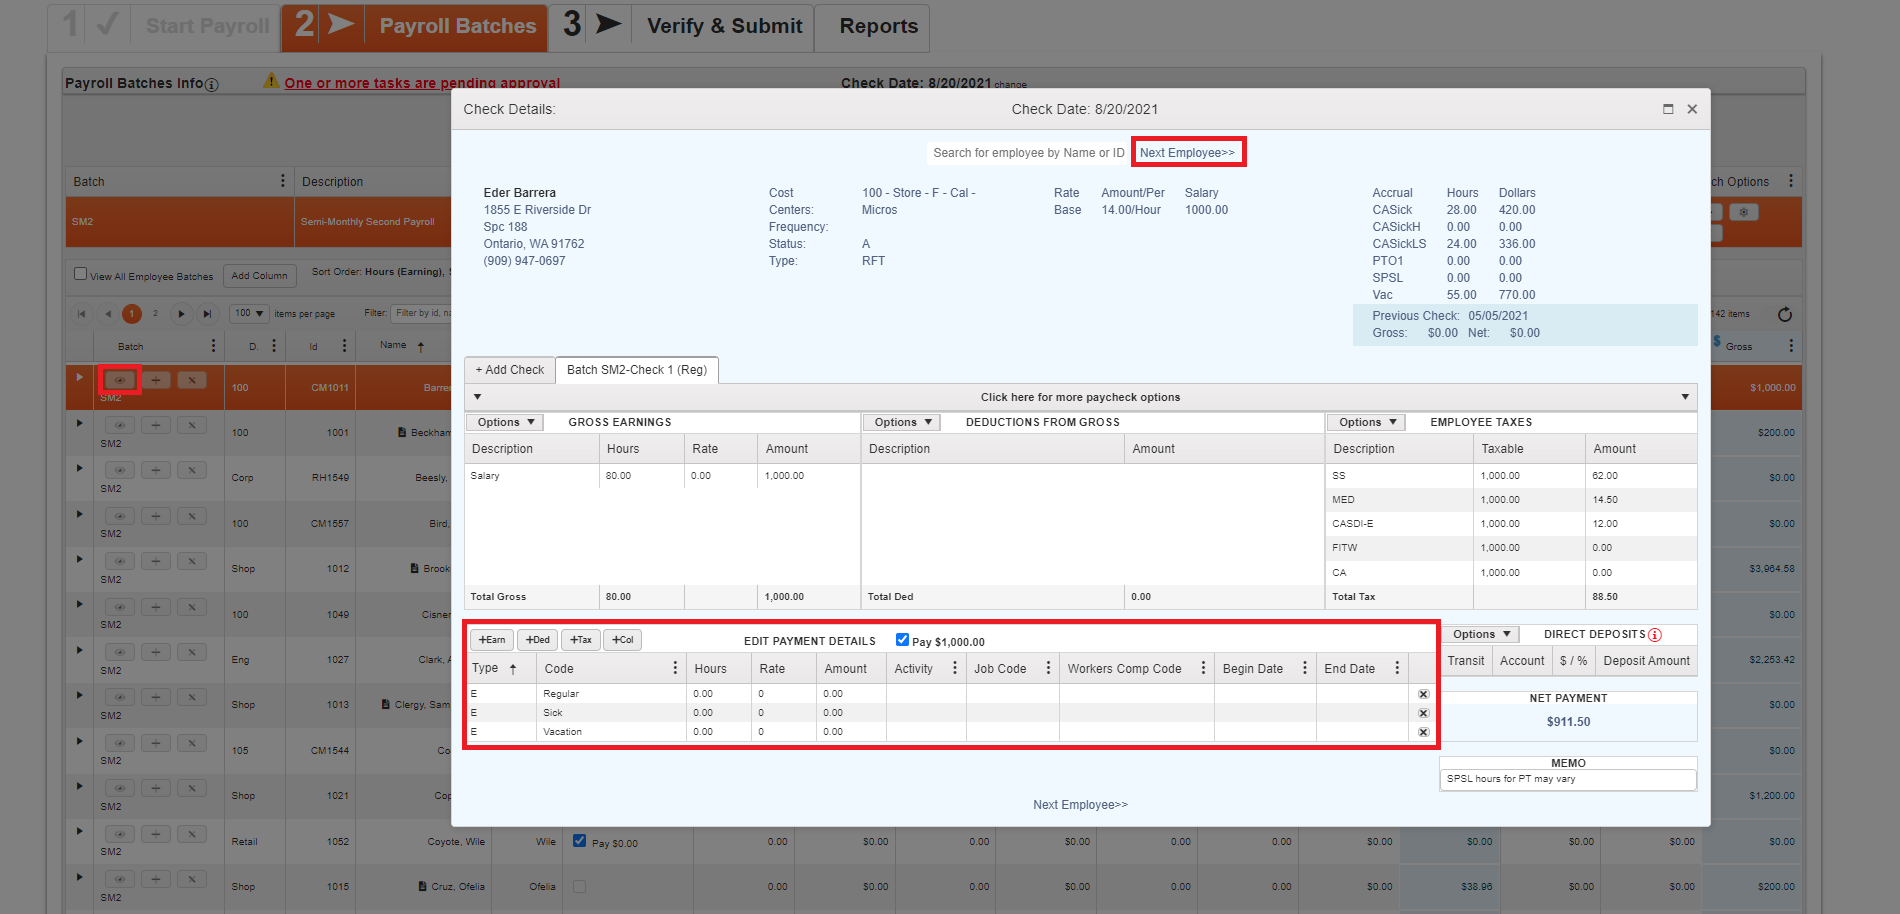Delete Clark's batch entry with the X icon
Viewport: 1900px width, 914px height.
point(191,651)
